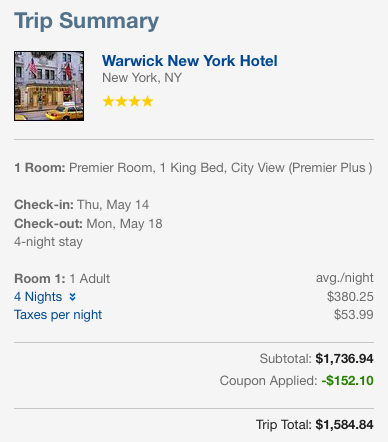Select the $380.25 nightly rate
Screen dimensions: 388x442
tap(350, 296)
